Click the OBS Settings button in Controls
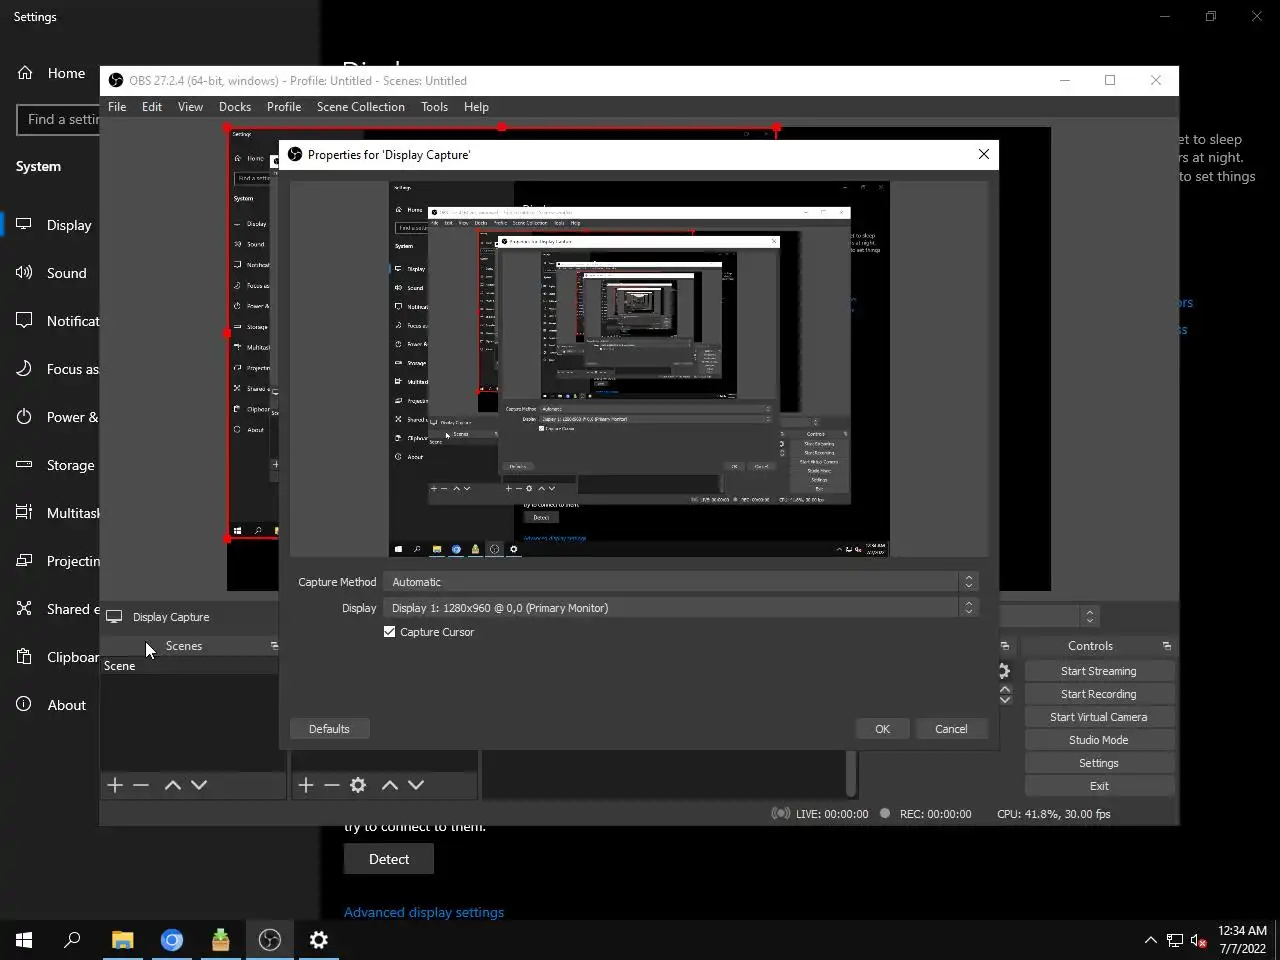The image size is (1280, 960). click(x=1098, y=763)
